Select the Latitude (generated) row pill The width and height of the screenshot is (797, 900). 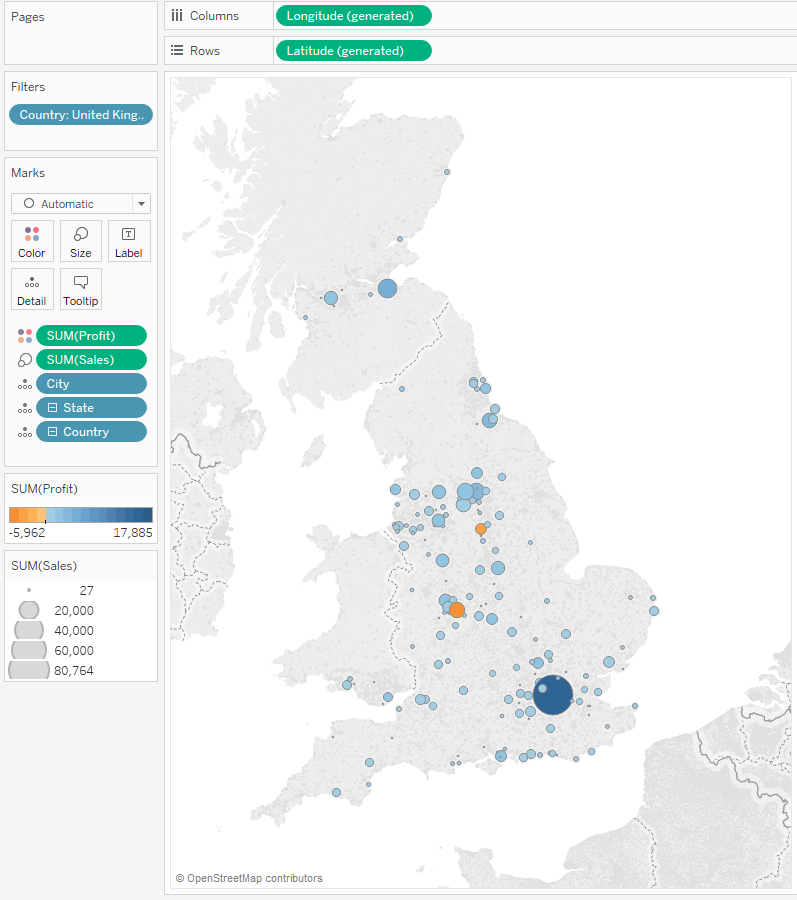(352, 51)
